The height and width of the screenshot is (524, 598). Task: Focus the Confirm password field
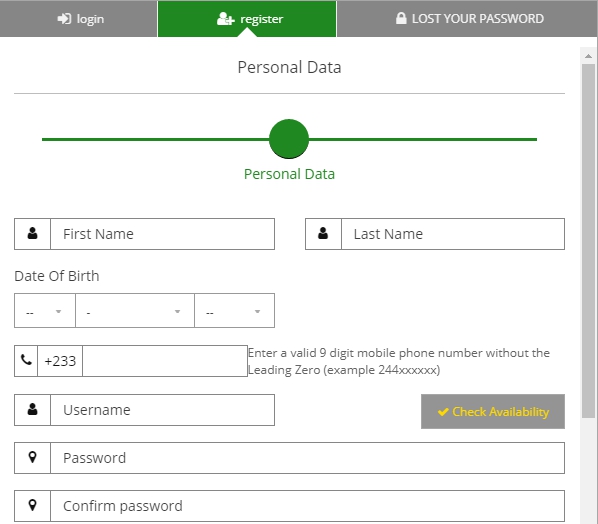pyautogui.click(x=307, y=506)
